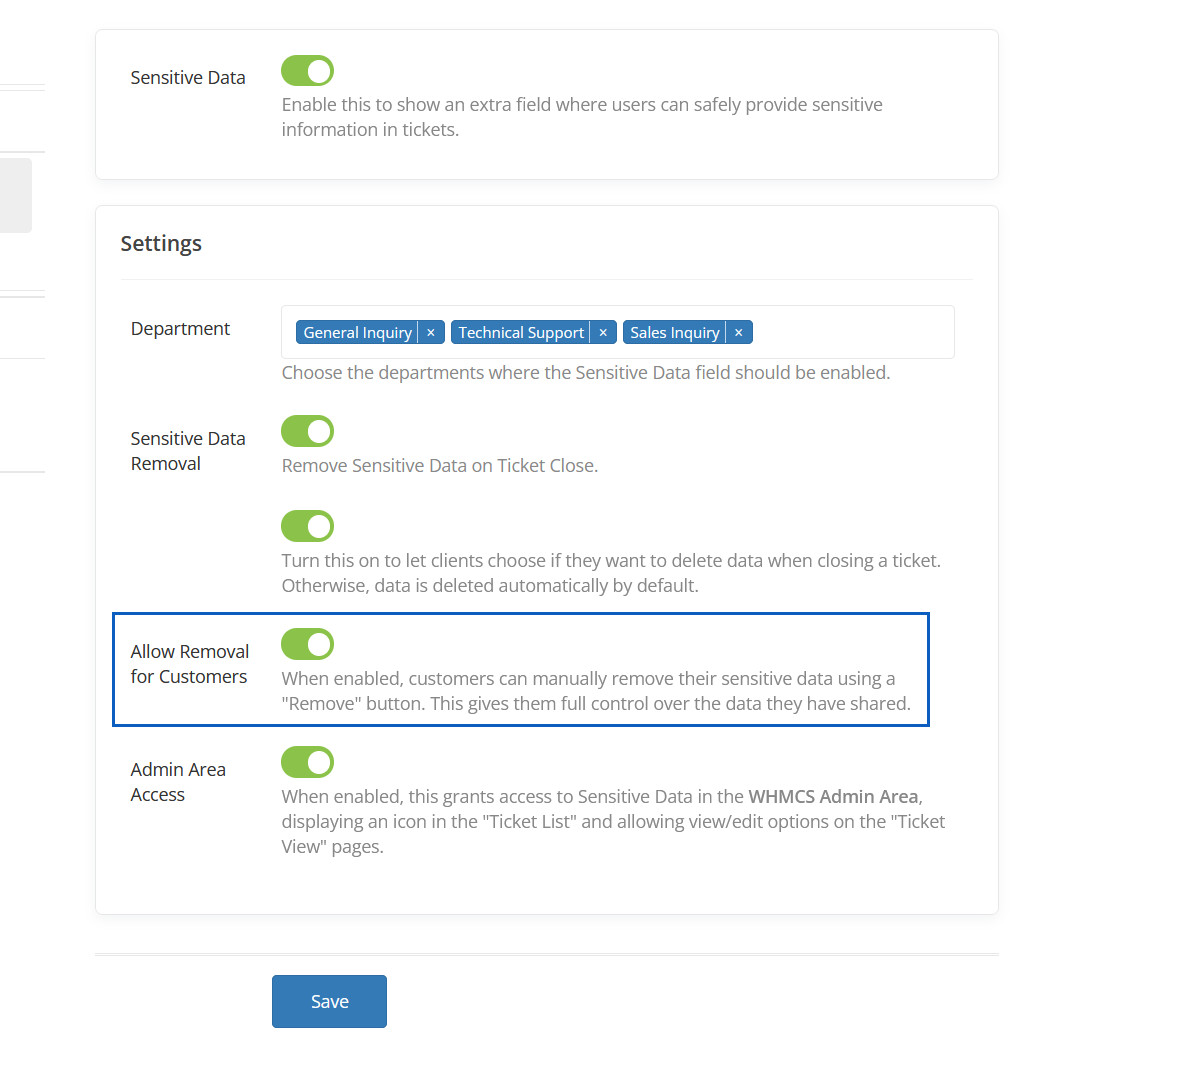Click the Admin Area Access label
This screenshot has width=1200, height=1080.
(x=177, y=782)
